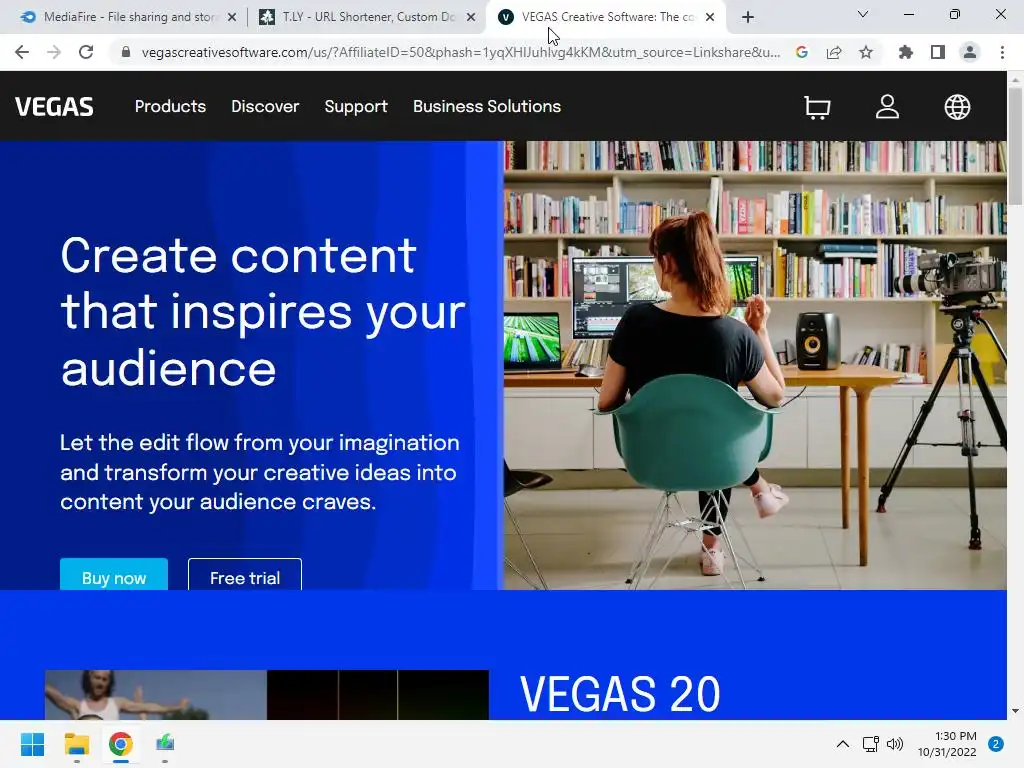The image size is (1024, 768).
Task: Click the Google icon in address bar
Action: pos(802,52)
